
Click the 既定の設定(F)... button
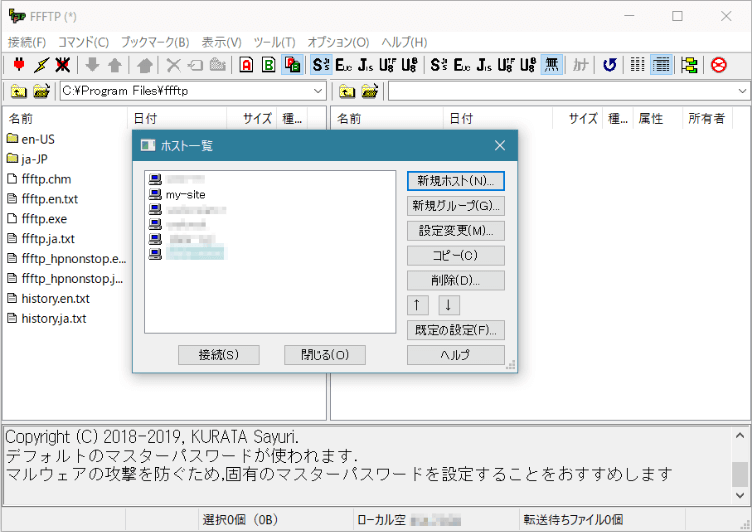coord(456,330)
